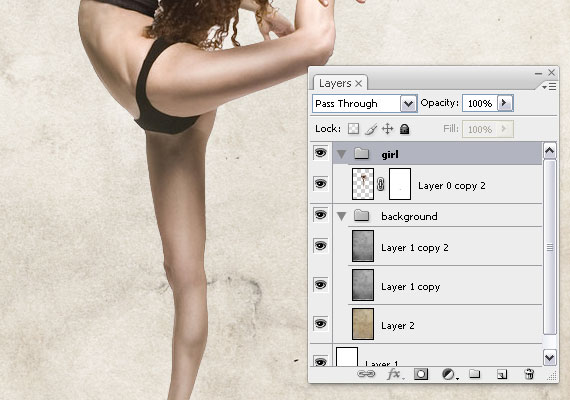Click the layers list scroll up arrow
570x400 pixels.
click(x=550, y=150)
